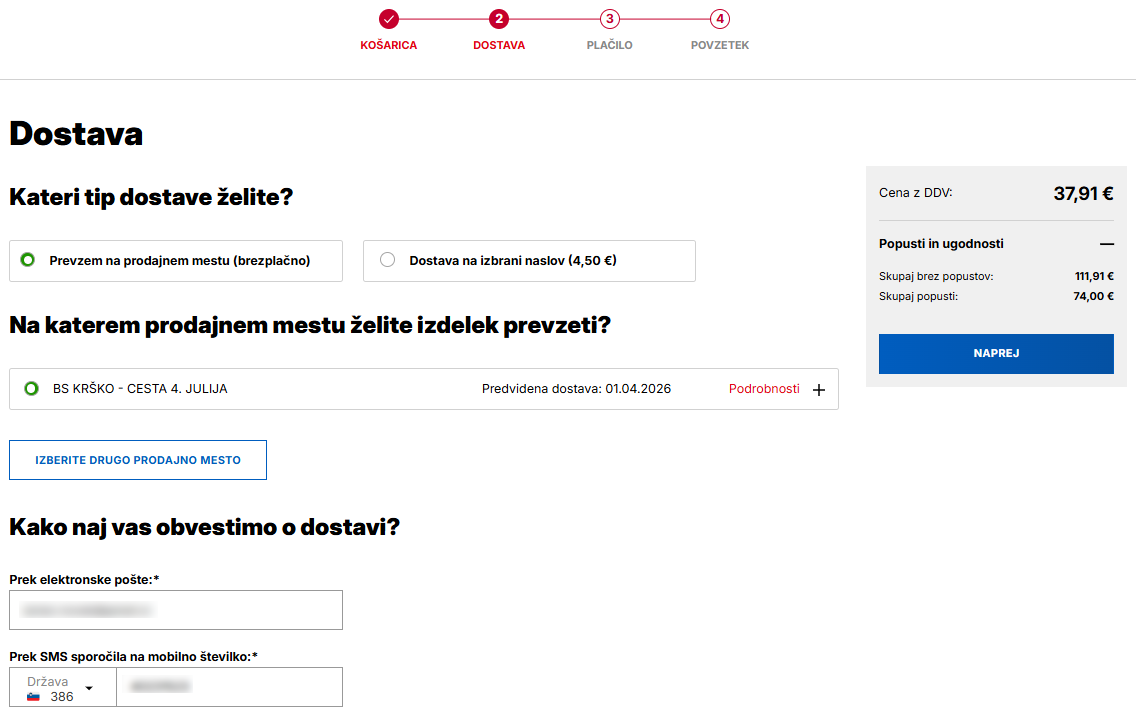Click the NAPREJ button
This screenshot has width=1136, height=722.
tap(995, 353)
